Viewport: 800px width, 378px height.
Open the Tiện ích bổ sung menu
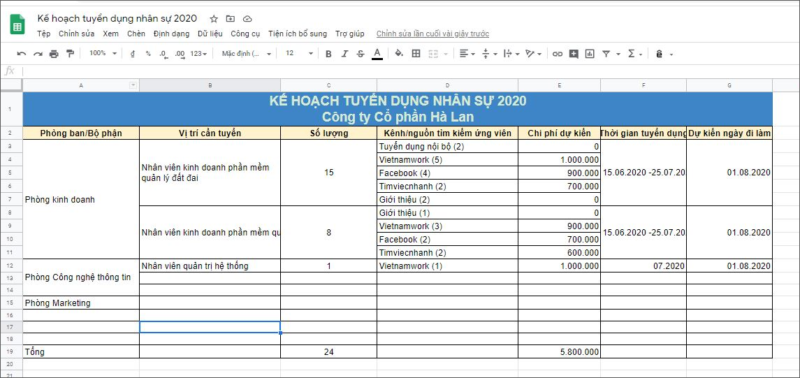pos(297,34)
